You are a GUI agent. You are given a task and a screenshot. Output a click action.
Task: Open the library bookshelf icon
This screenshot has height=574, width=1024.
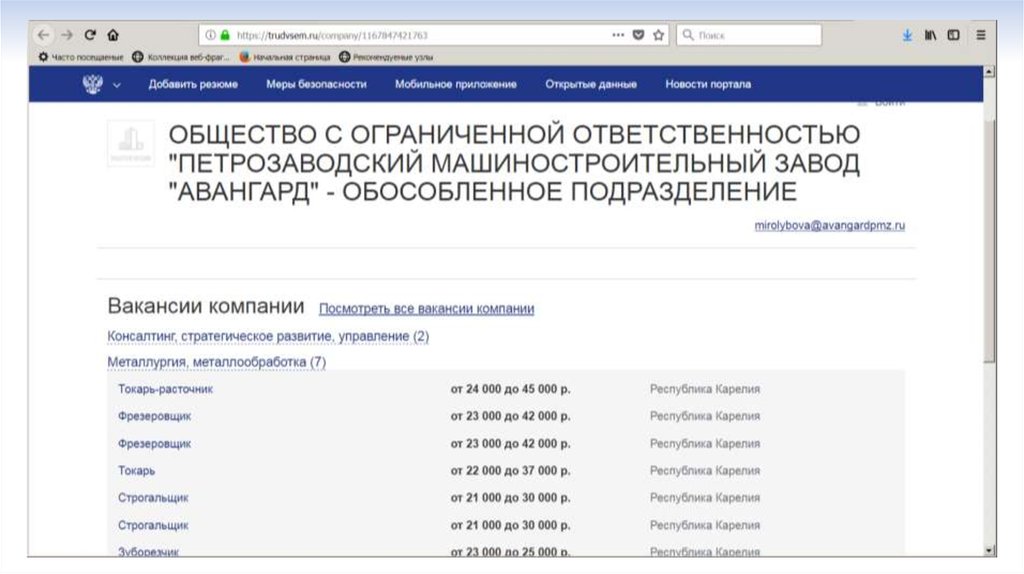pos(931,35)
